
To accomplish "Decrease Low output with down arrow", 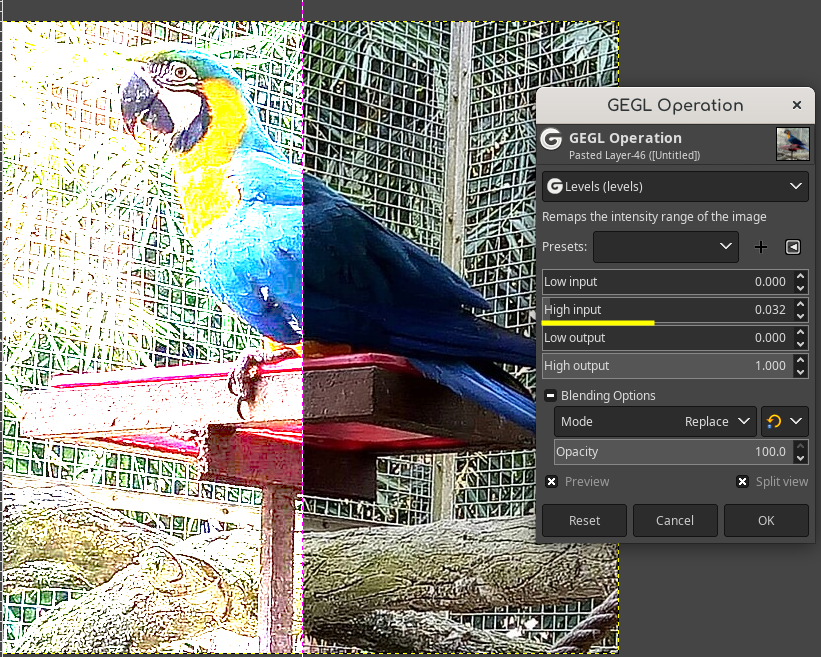I will click(801, 344).
